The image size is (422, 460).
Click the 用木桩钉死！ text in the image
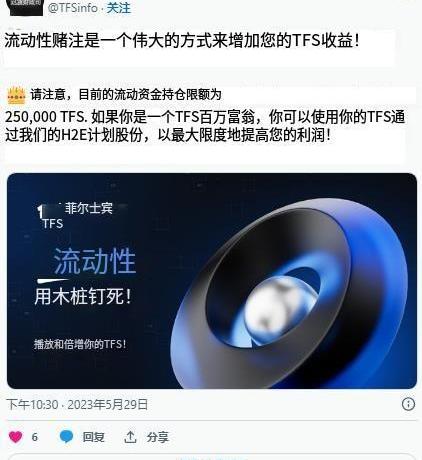click(83, 296)
